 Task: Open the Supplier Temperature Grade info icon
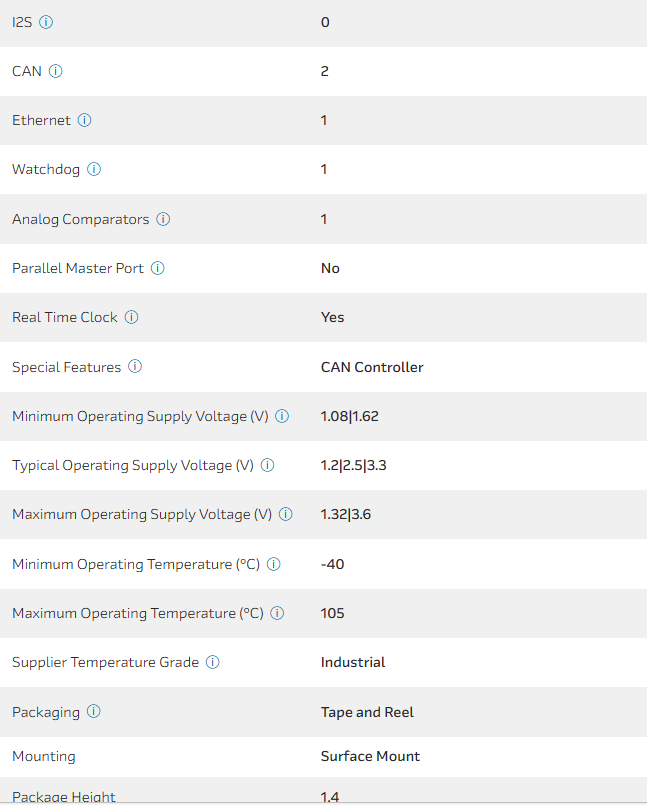213,662
